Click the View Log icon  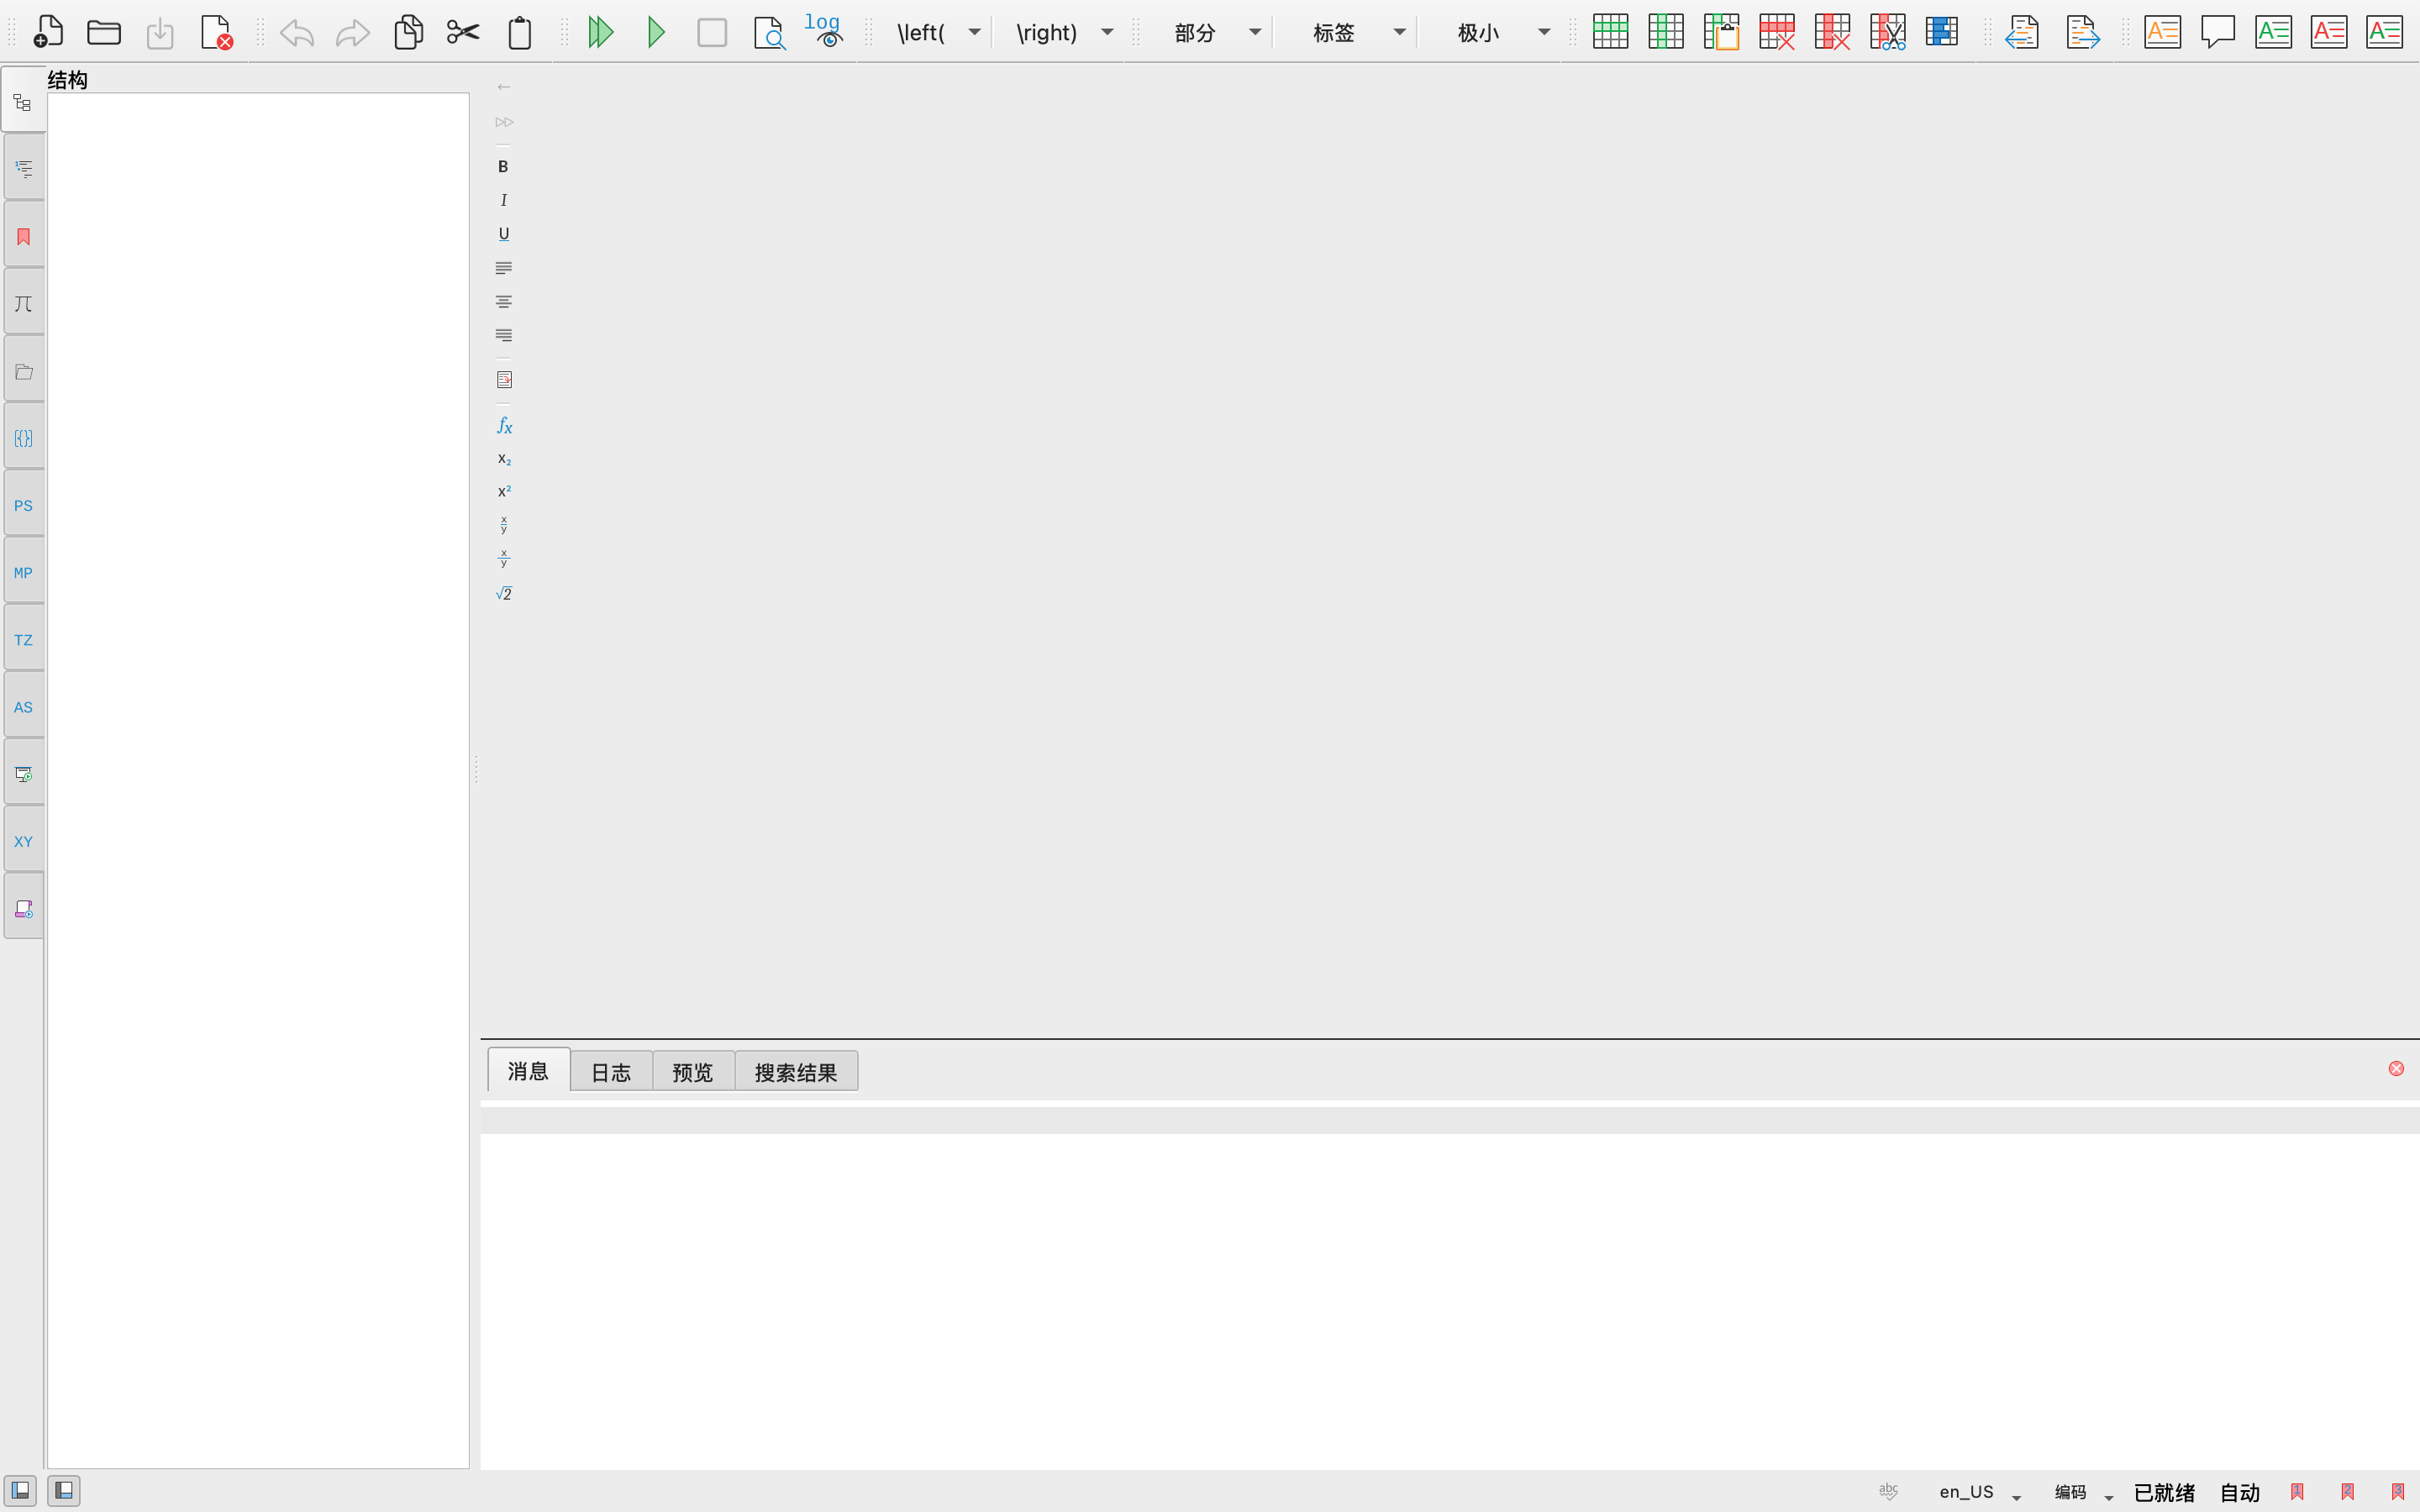tap(824, 31)
